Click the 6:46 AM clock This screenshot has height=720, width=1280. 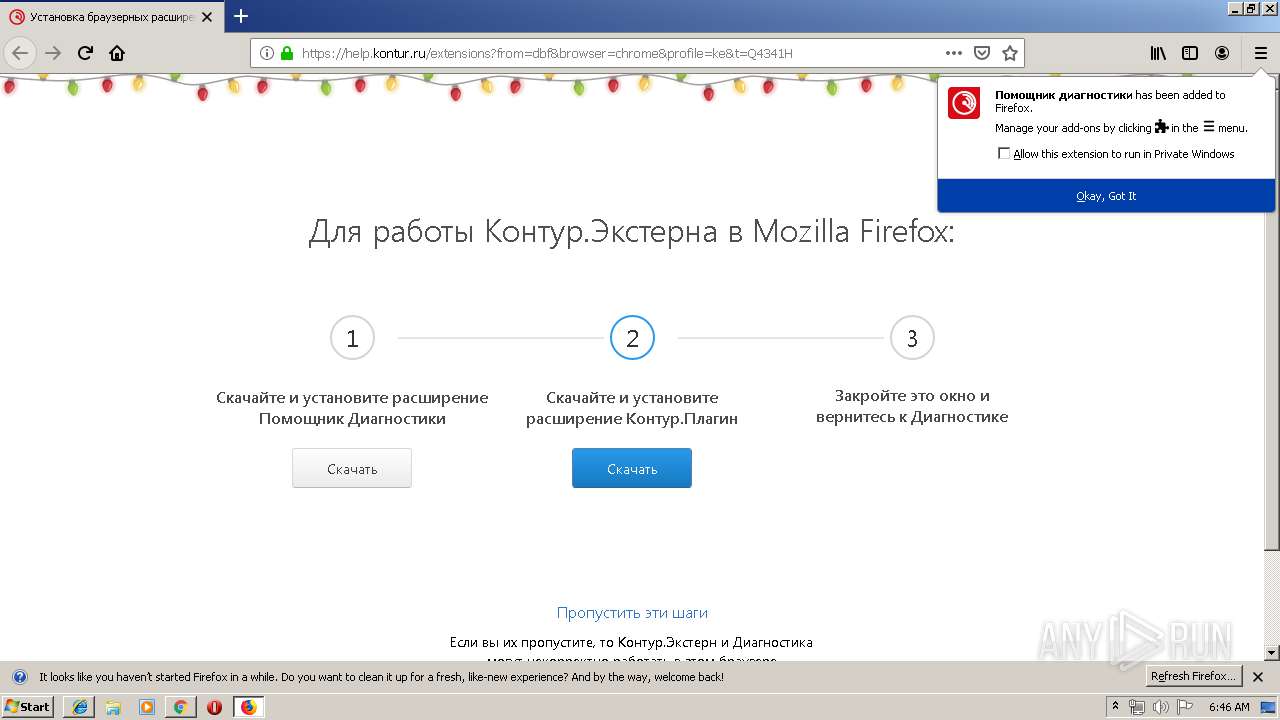point(1229,706)
